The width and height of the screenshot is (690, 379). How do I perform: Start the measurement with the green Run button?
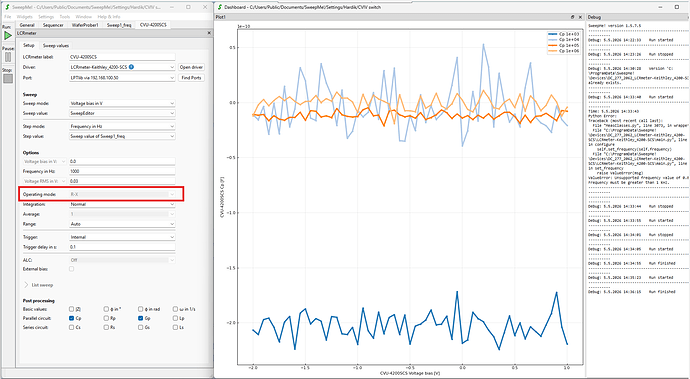tap(8, 36)
